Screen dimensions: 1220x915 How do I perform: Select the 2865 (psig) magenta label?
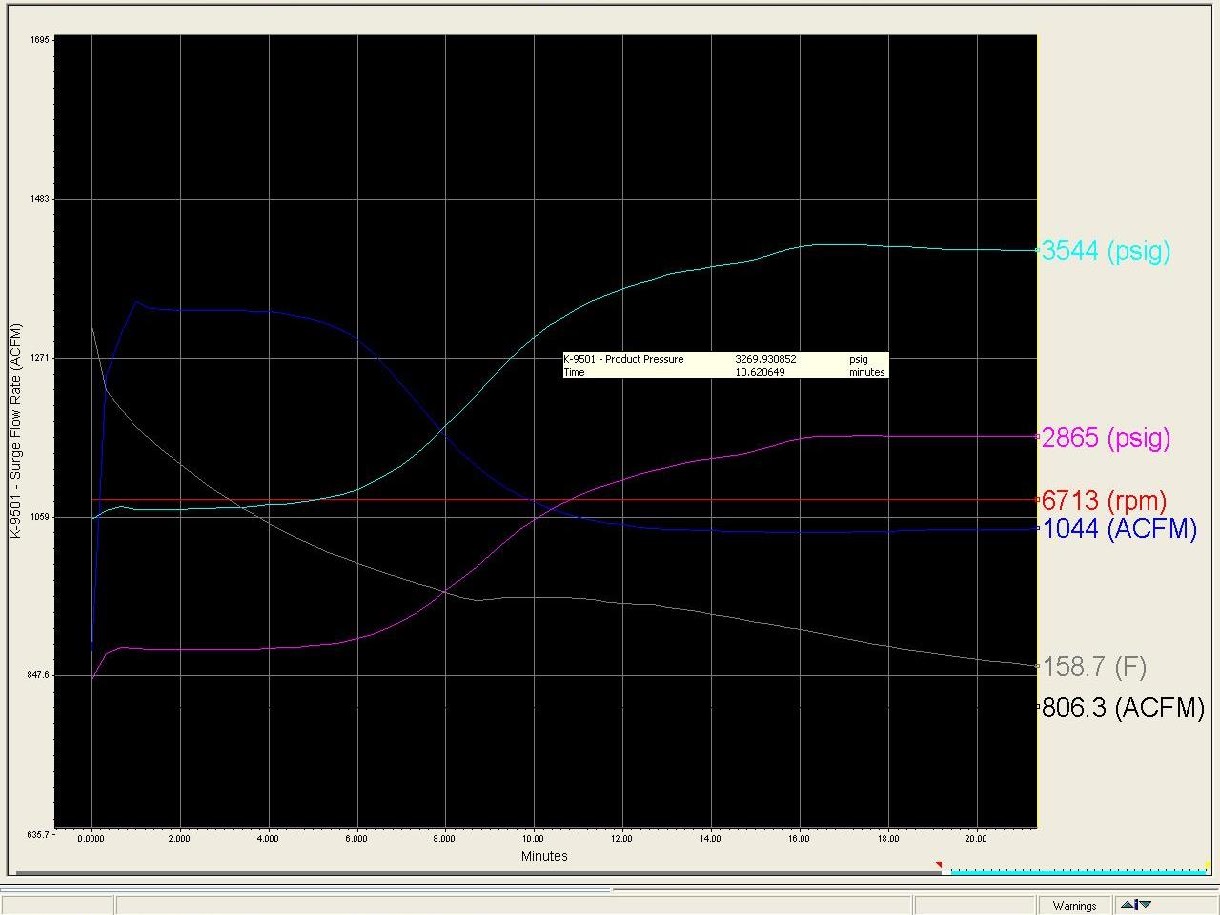1105,438
